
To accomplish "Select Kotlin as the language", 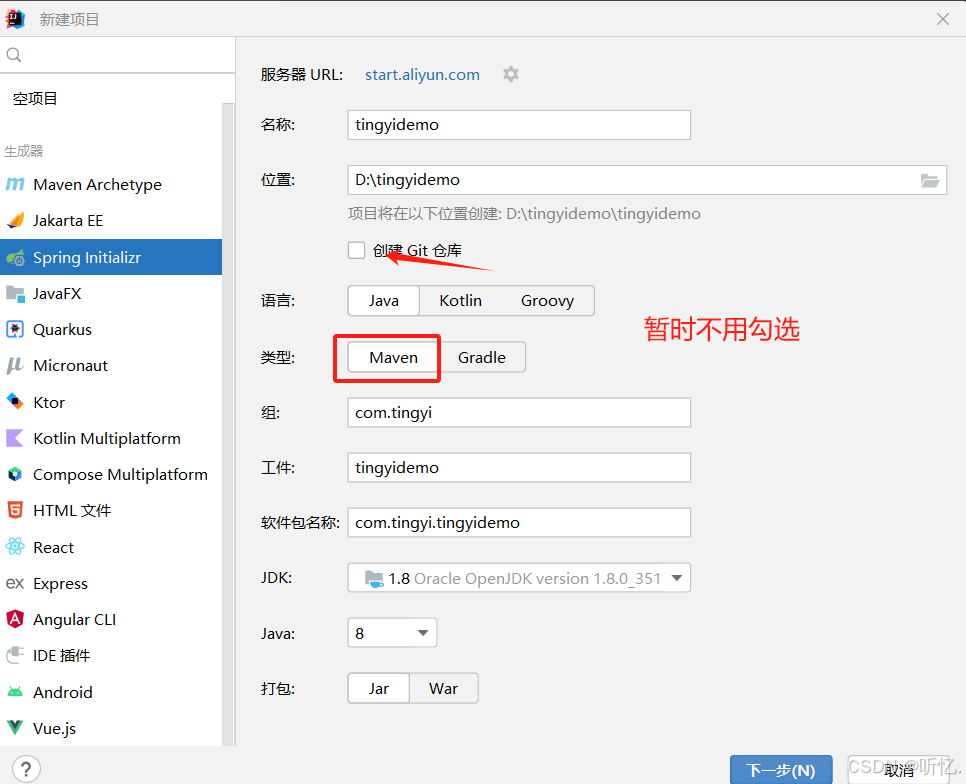I will click(x=460, y=301).
